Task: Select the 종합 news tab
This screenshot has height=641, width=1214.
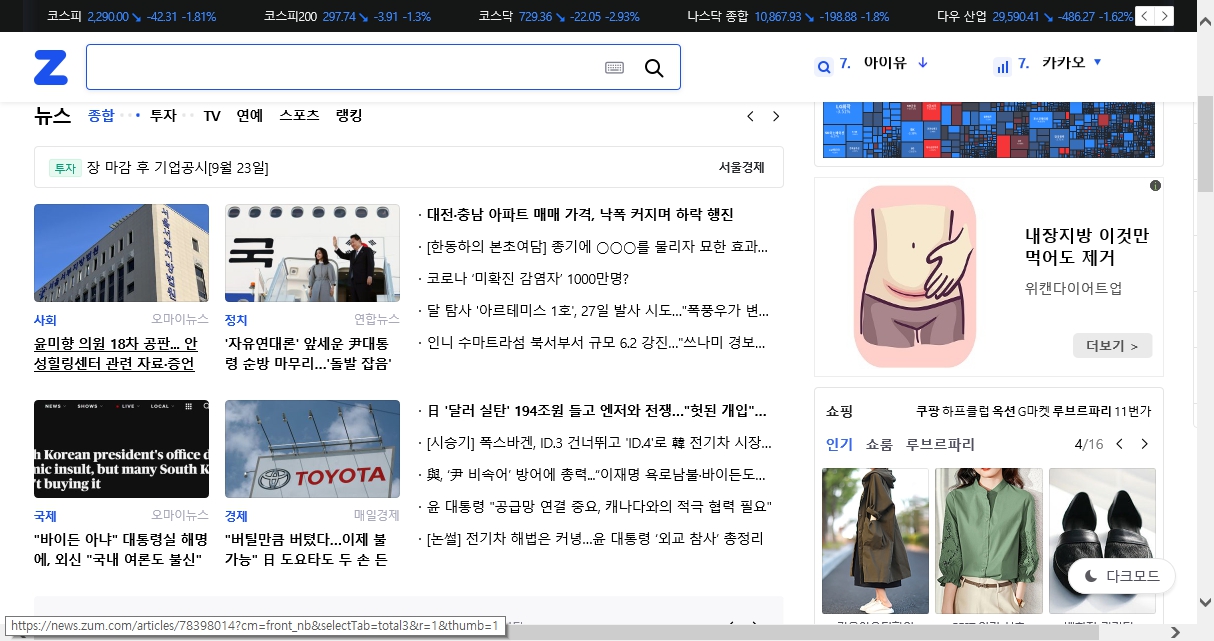Action: coord(101,116)
